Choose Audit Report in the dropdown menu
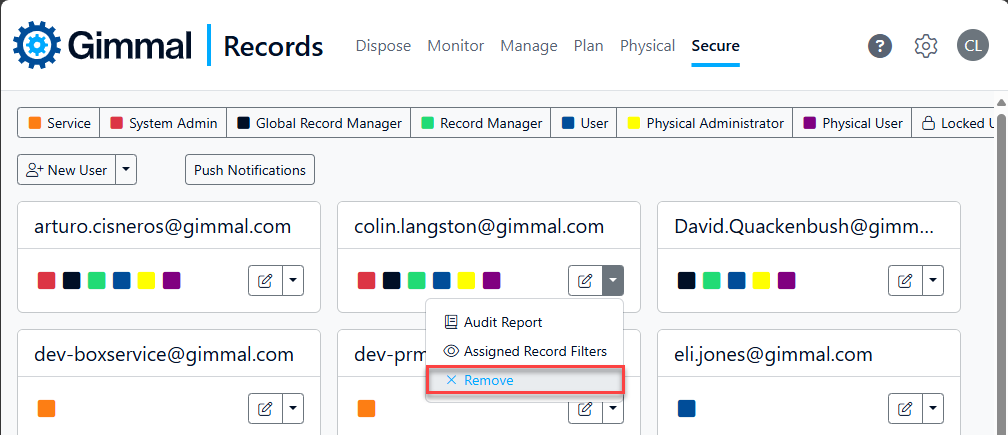Viewport: 1008px width, 435px height. tap(503, 322)
